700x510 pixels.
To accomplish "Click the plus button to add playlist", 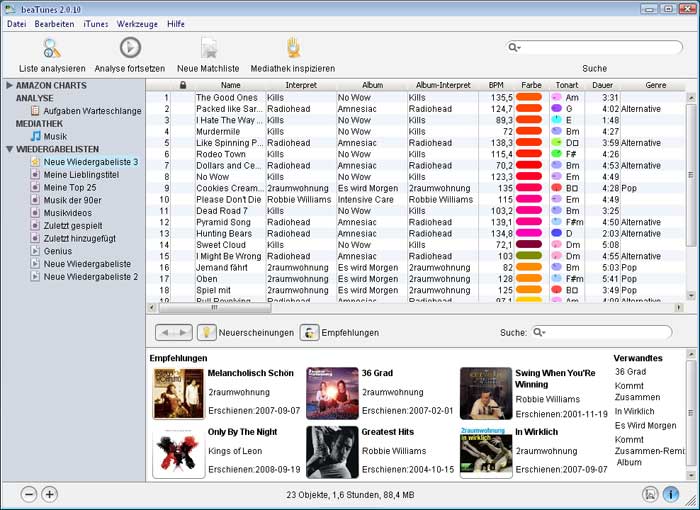I will point(50,494).
